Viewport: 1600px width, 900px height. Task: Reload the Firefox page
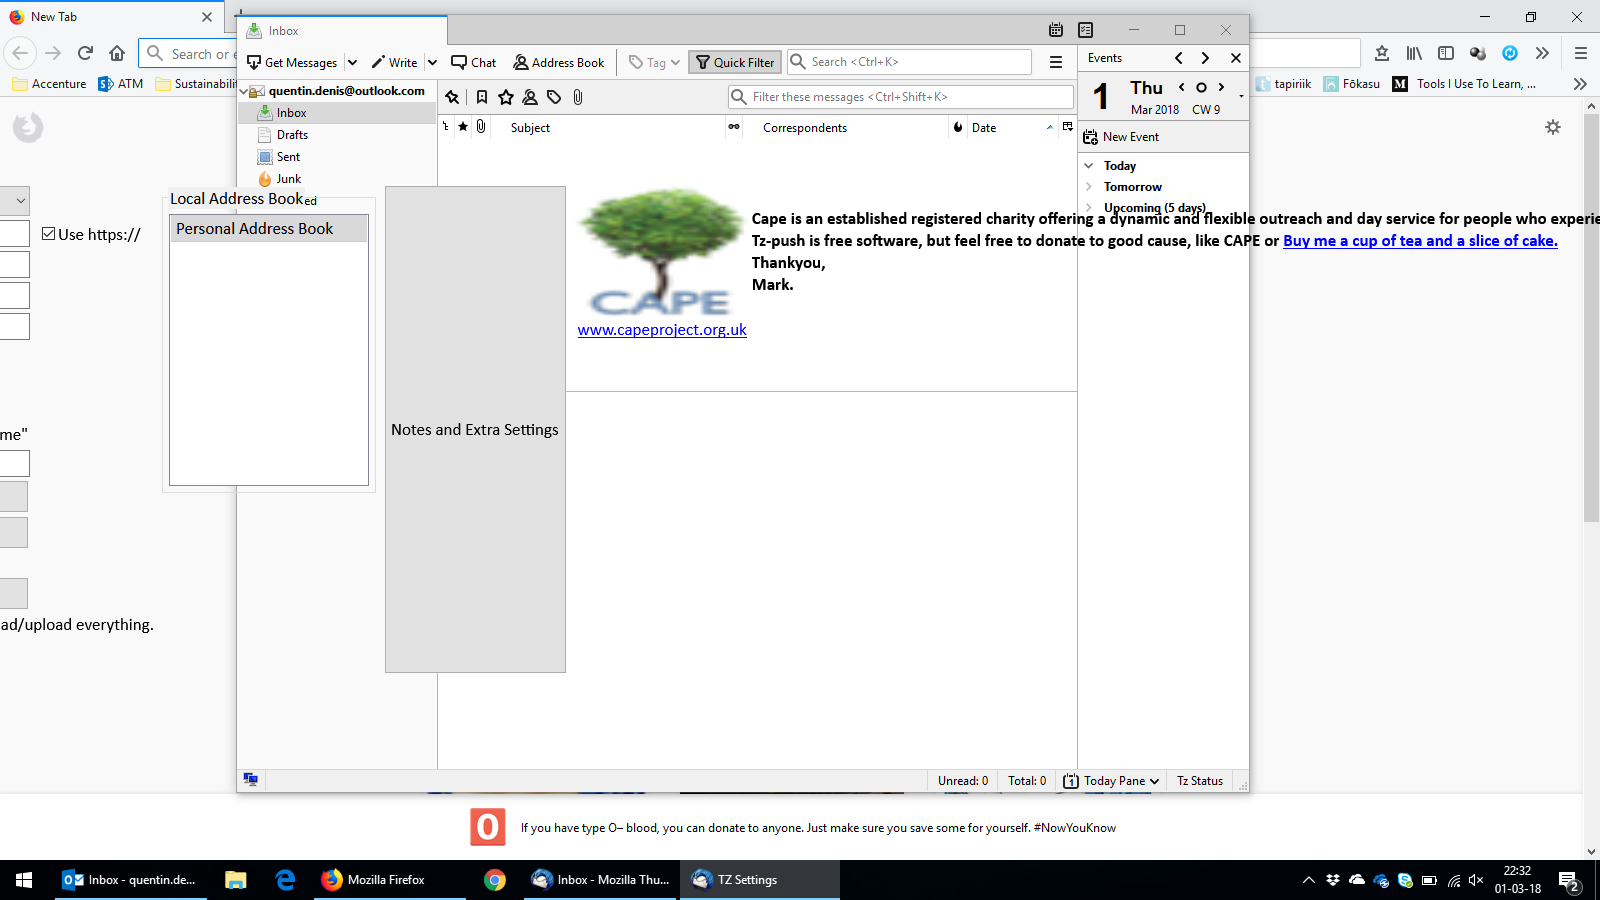(85, 53)
